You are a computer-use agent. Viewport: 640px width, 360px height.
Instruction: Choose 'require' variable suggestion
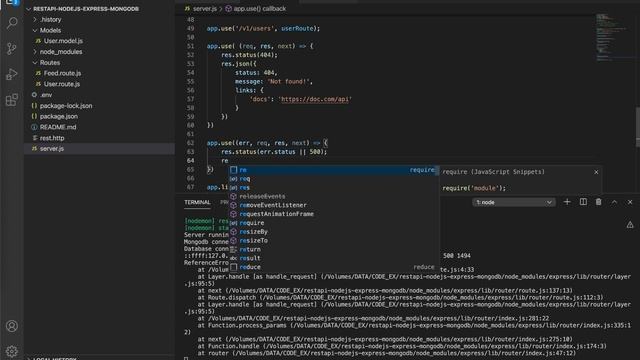click(333, 223)
